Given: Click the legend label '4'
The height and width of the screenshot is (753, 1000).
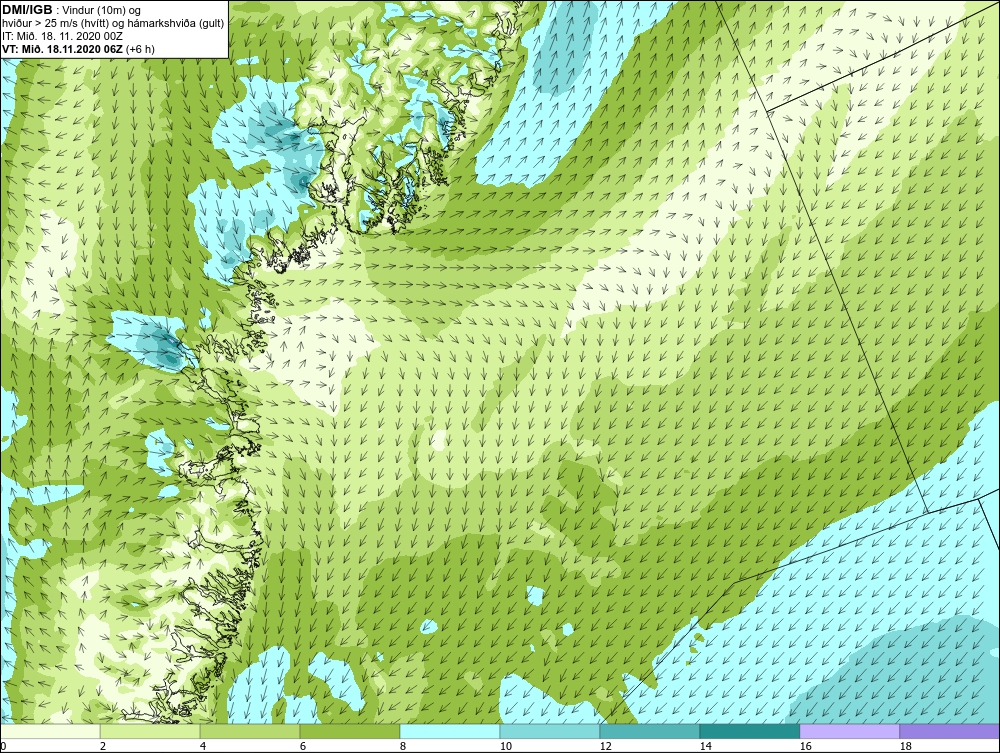Looking at the screenshot, I should [x=203, y=746].
